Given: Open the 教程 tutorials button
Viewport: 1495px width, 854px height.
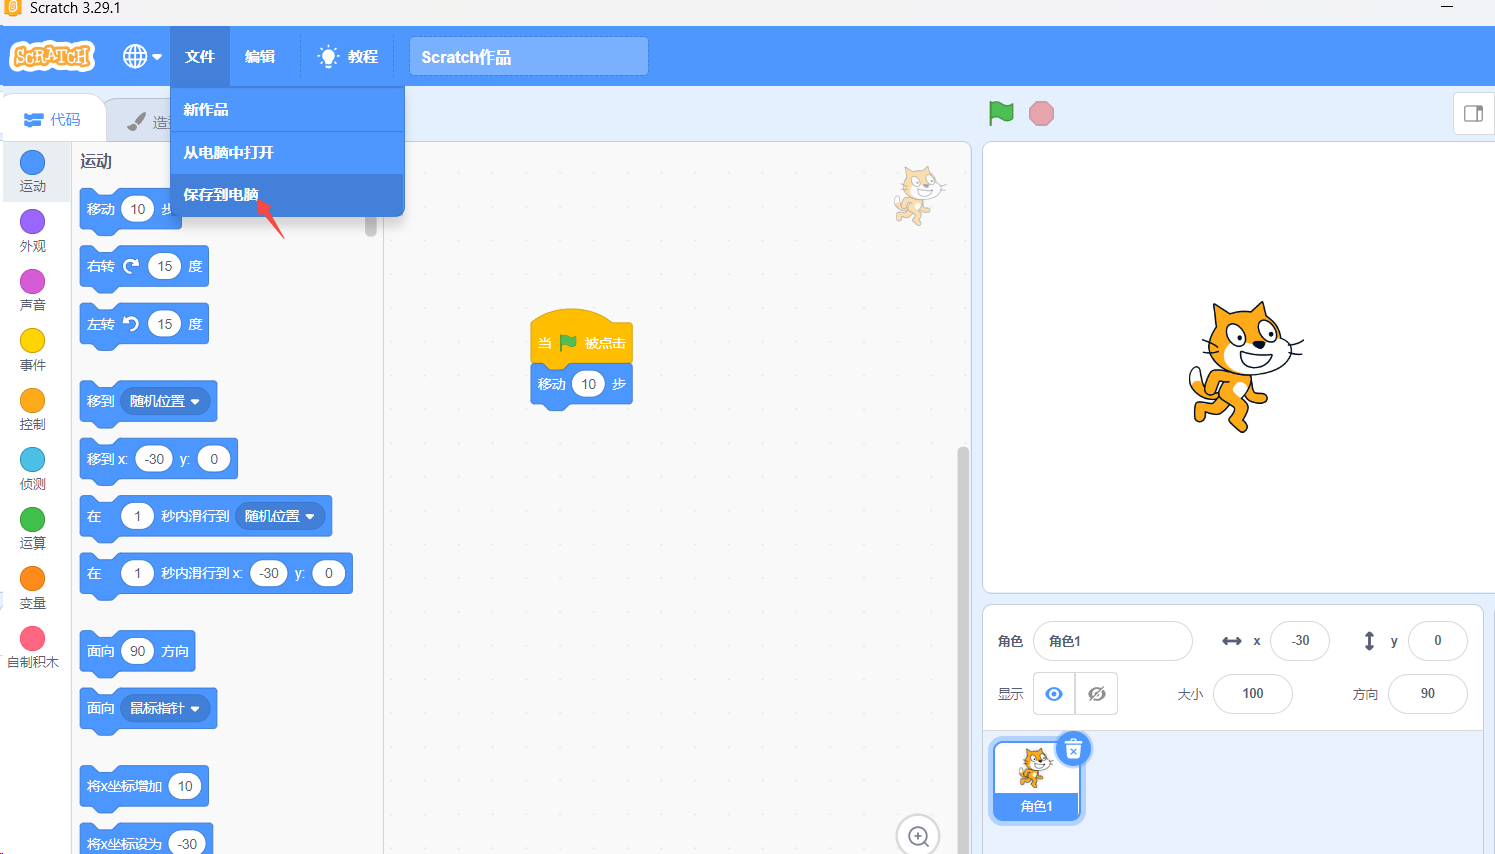Looking at the screenshot, I should click(x=348, y=56).
